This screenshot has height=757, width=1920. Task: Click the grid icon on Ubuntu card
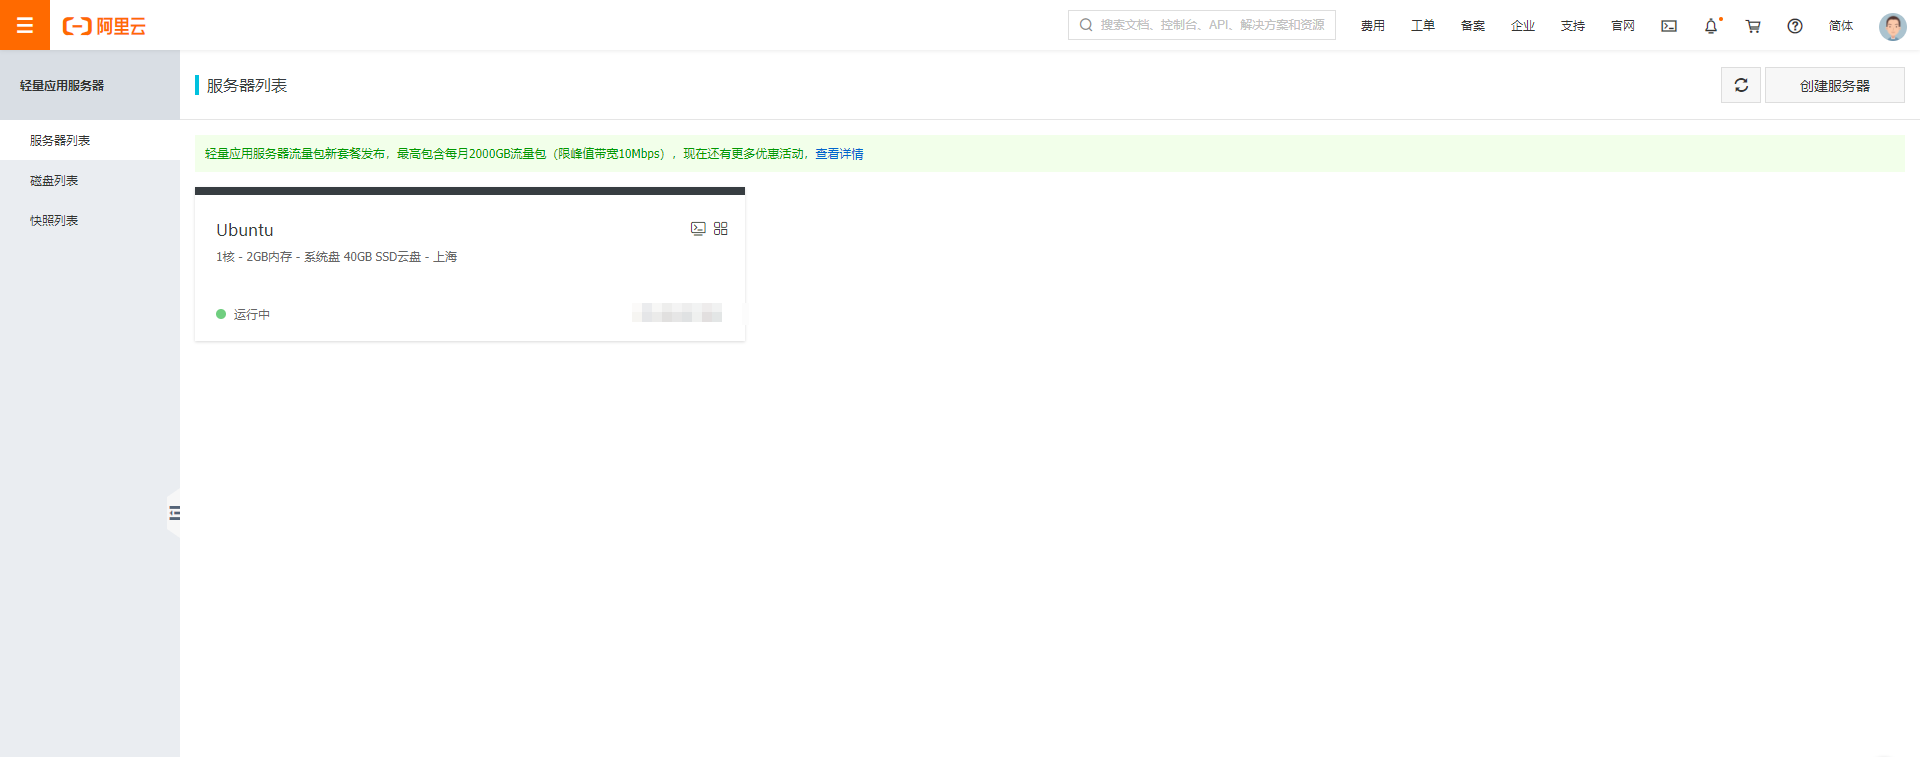pyautogui.click(x=721, y=229)
